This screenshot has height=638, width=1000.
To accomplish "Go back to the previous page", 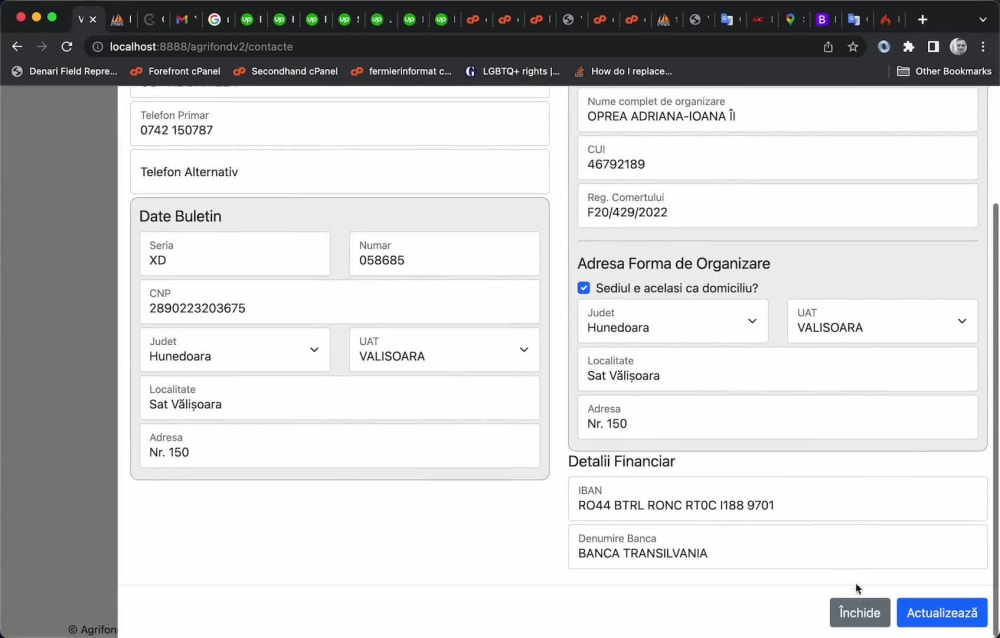I will pos(17,47).
